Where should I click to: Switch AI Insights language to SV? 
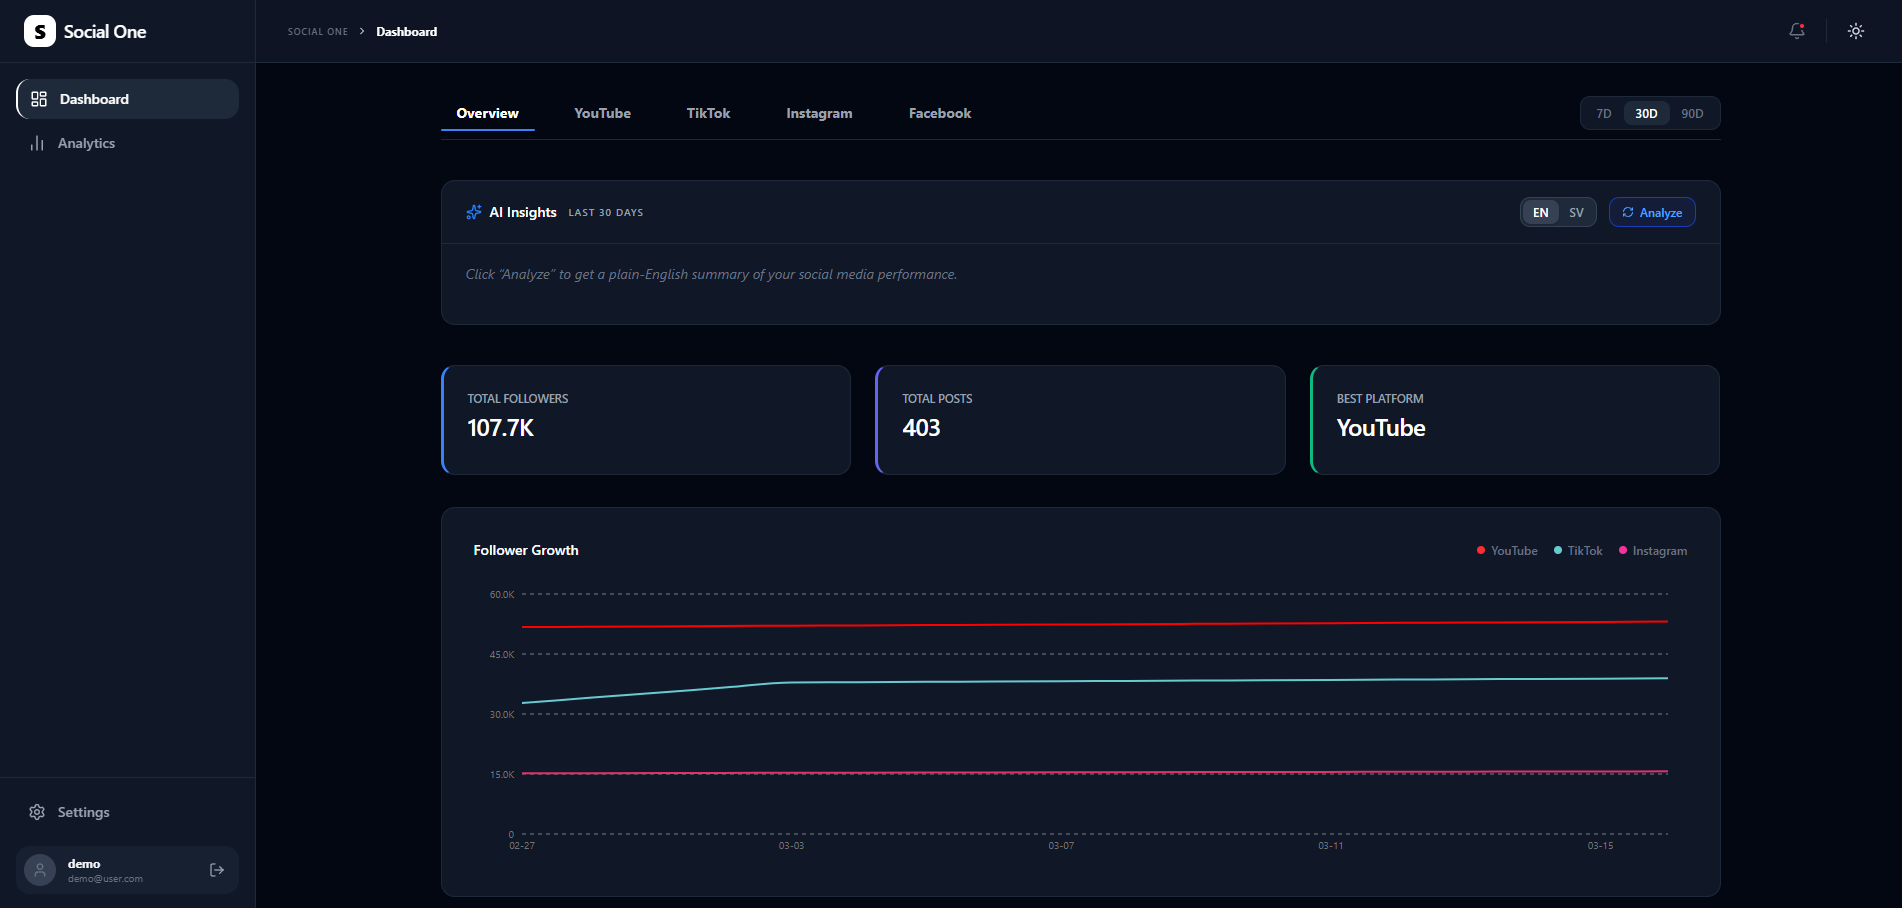[x=1576, y=212]
